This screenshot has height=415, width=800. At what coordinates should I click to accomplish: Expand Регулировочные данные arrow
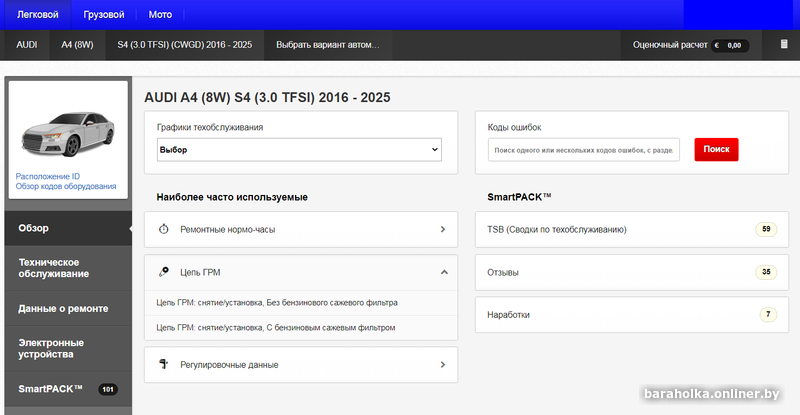443,364
